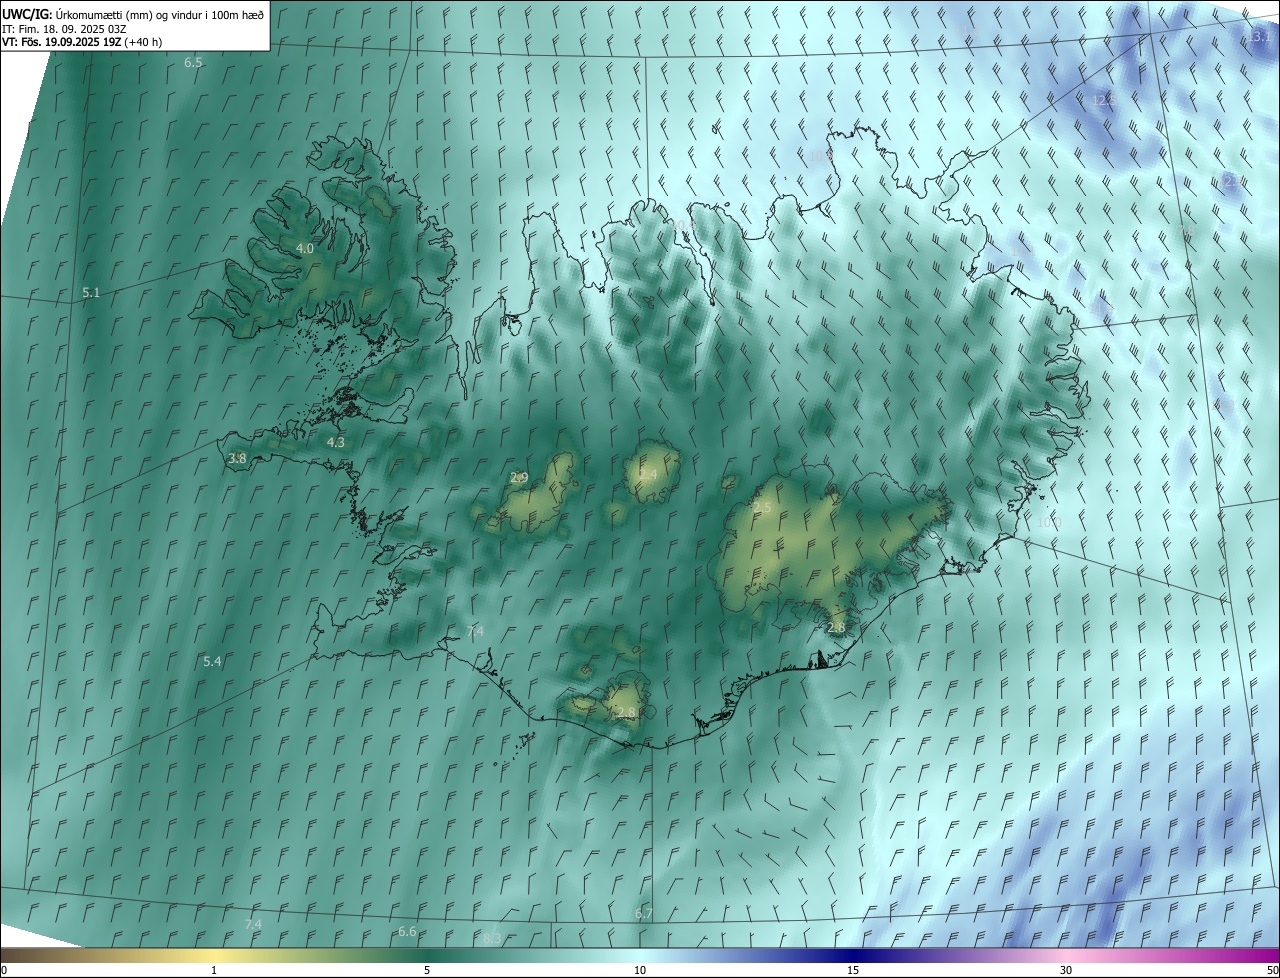Click the '13.1' value label on the map
The width and height of the screenshot is (1280, 978).
pos(1259,36)
